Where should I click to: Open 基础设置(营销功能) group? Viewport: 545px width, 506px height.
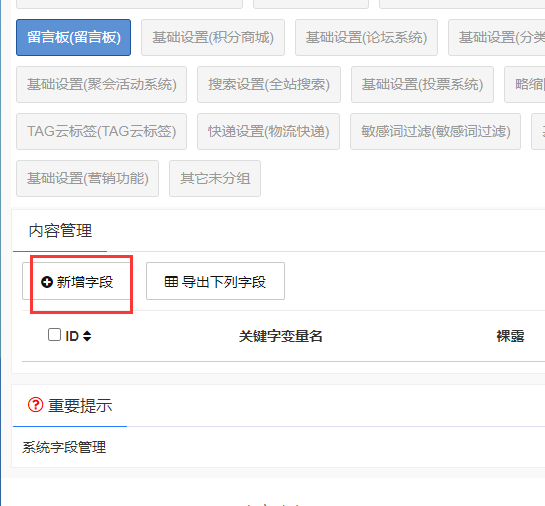point(88,178)
